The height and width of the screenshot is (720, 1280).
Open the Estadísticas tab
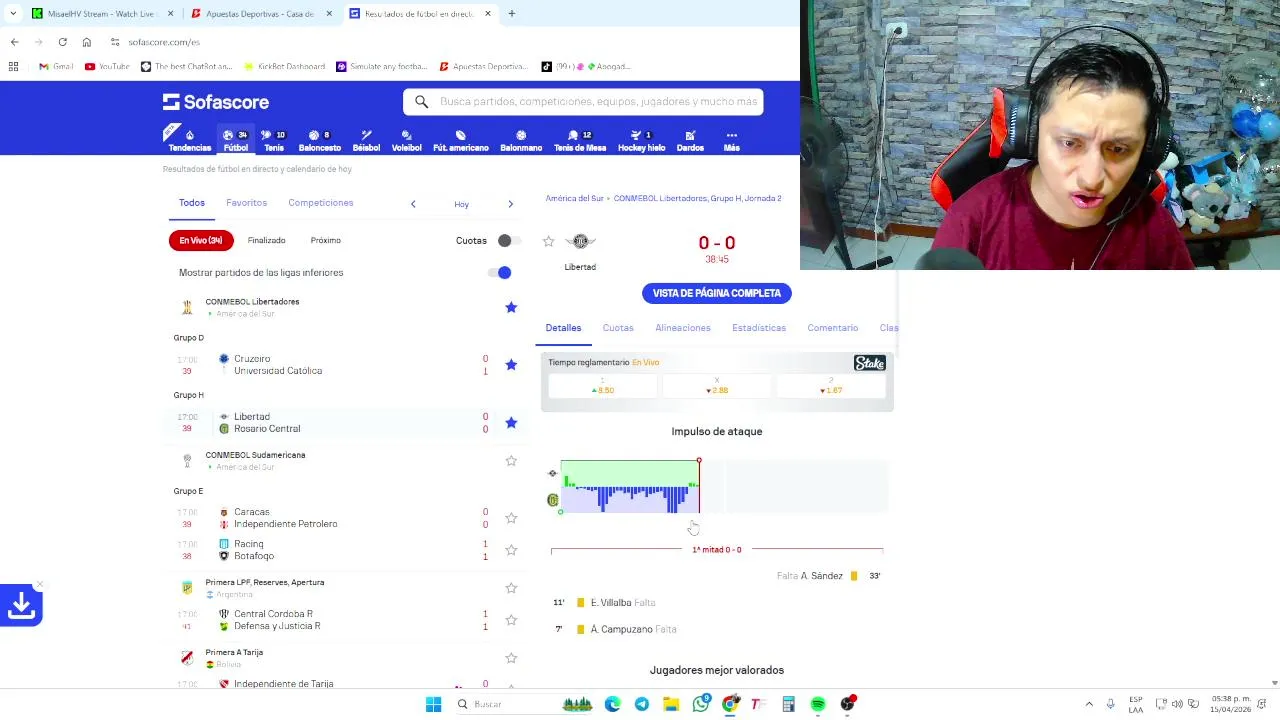(x=759, y=328)
